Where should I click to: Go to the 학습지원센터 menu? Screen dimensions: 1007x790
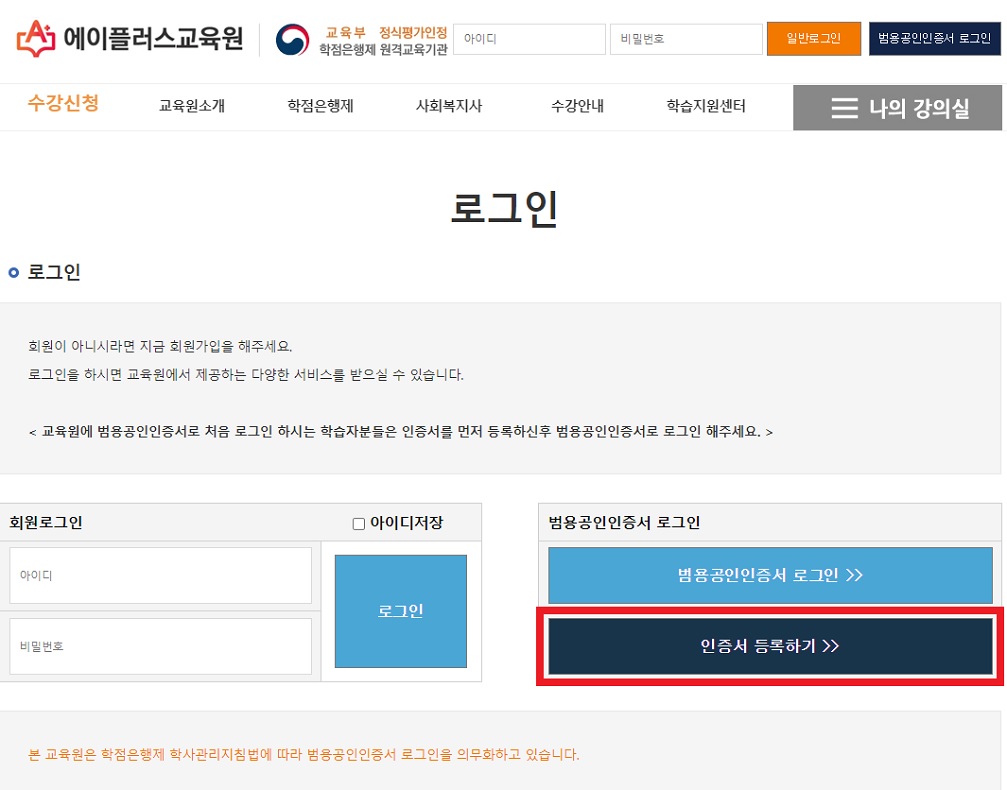(x=706, y=107)
